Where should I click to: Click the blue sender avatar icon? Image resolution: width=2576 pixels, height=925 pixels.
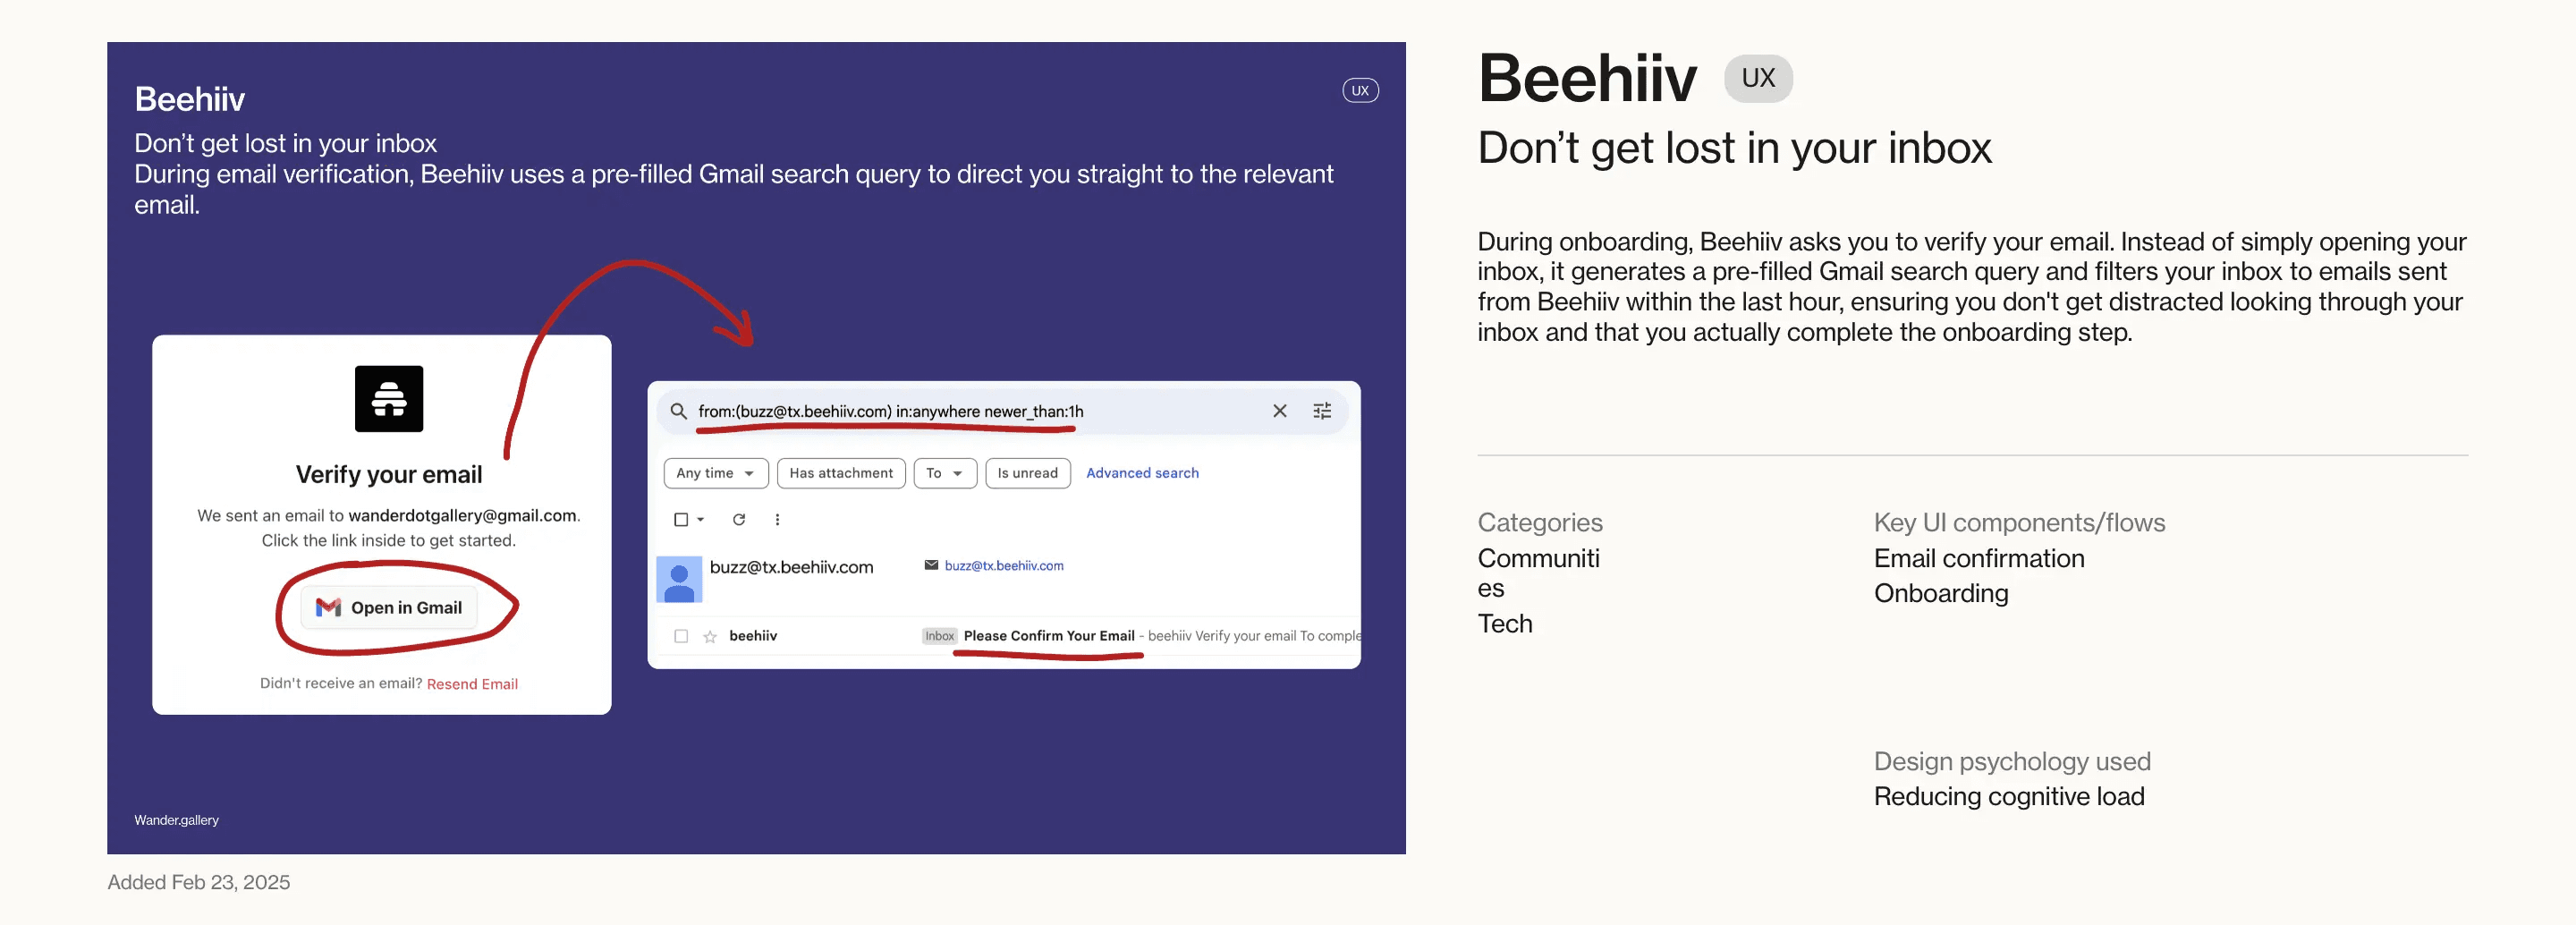click(x=679, y=579)
